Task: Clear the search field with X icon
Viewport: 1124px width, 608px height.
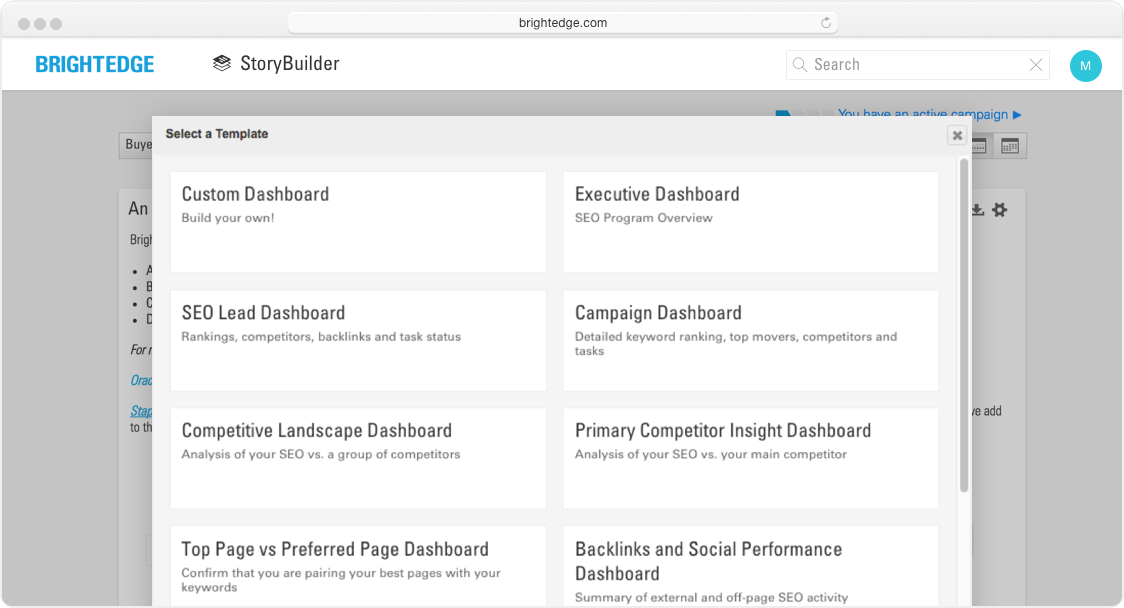Action: pyautogui.click(x=1036, y=65)
